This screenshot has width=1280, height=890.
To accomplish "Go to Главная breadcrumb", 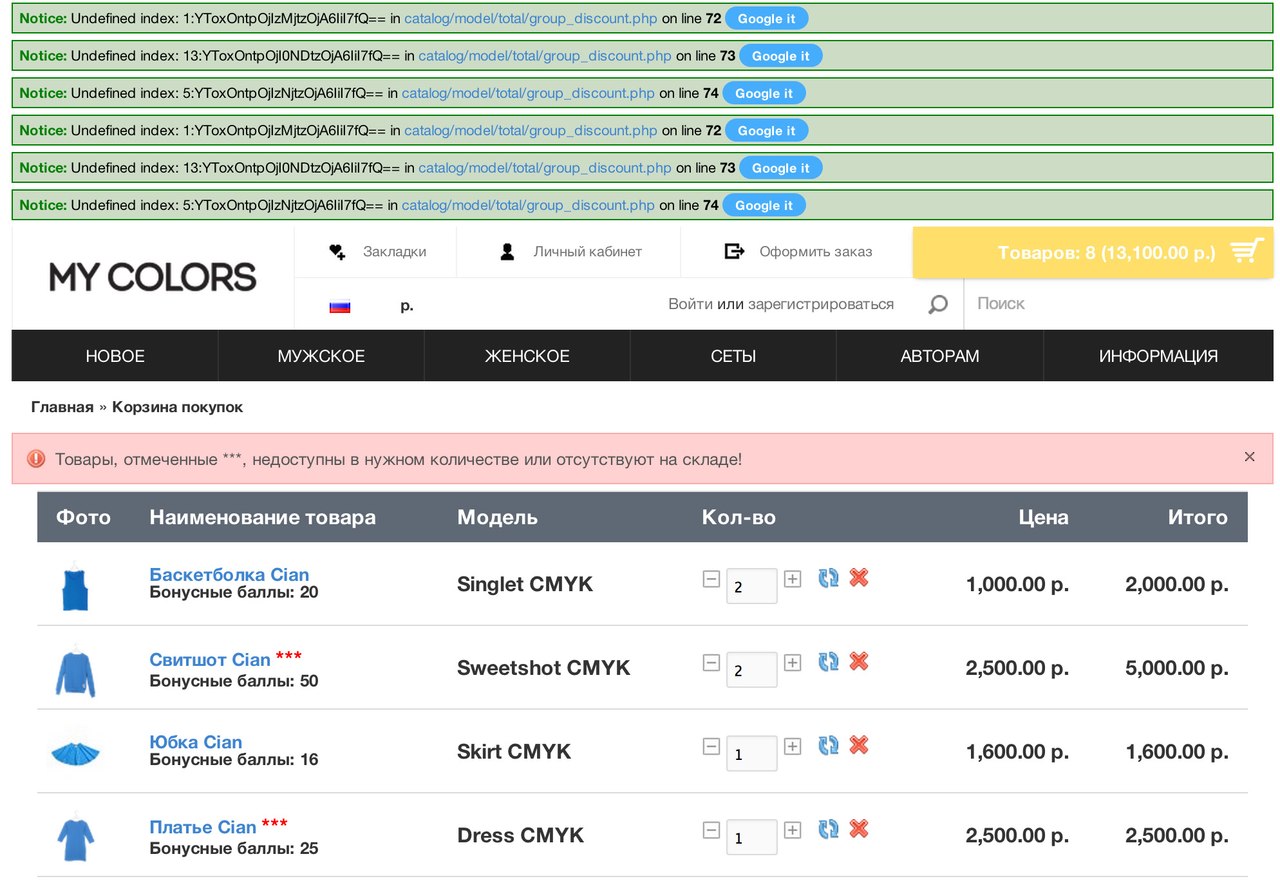I will (x=62, y=407).
